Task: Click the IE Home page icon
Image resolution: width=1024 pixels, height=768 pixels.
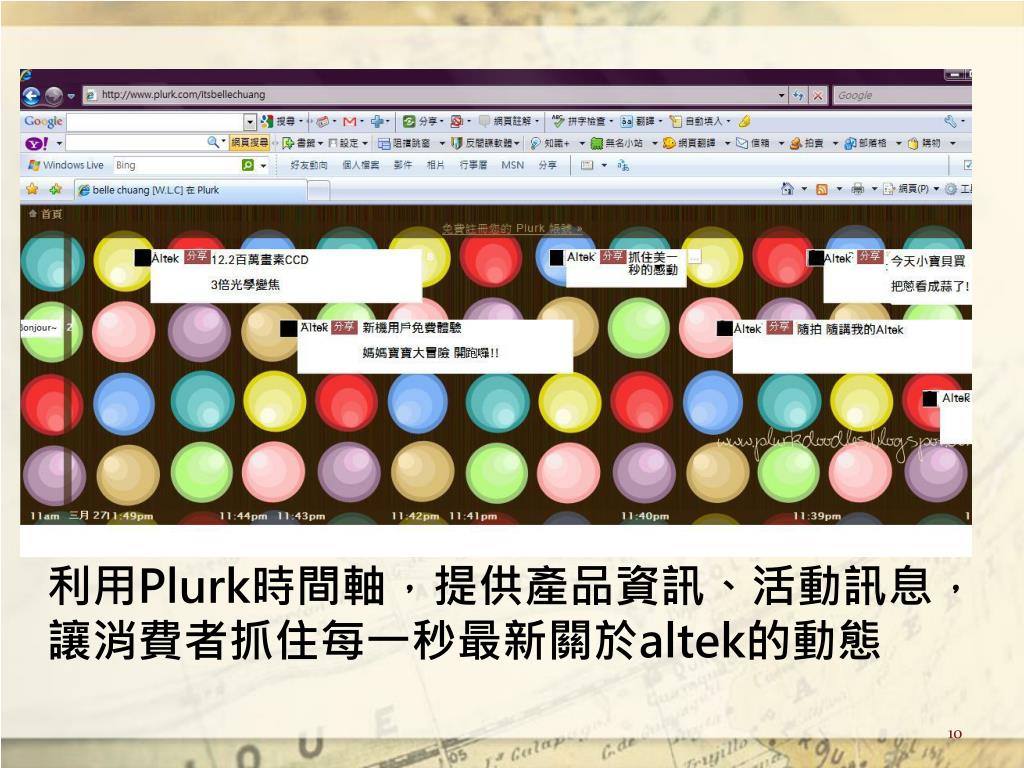Action: tap(788, 189)
